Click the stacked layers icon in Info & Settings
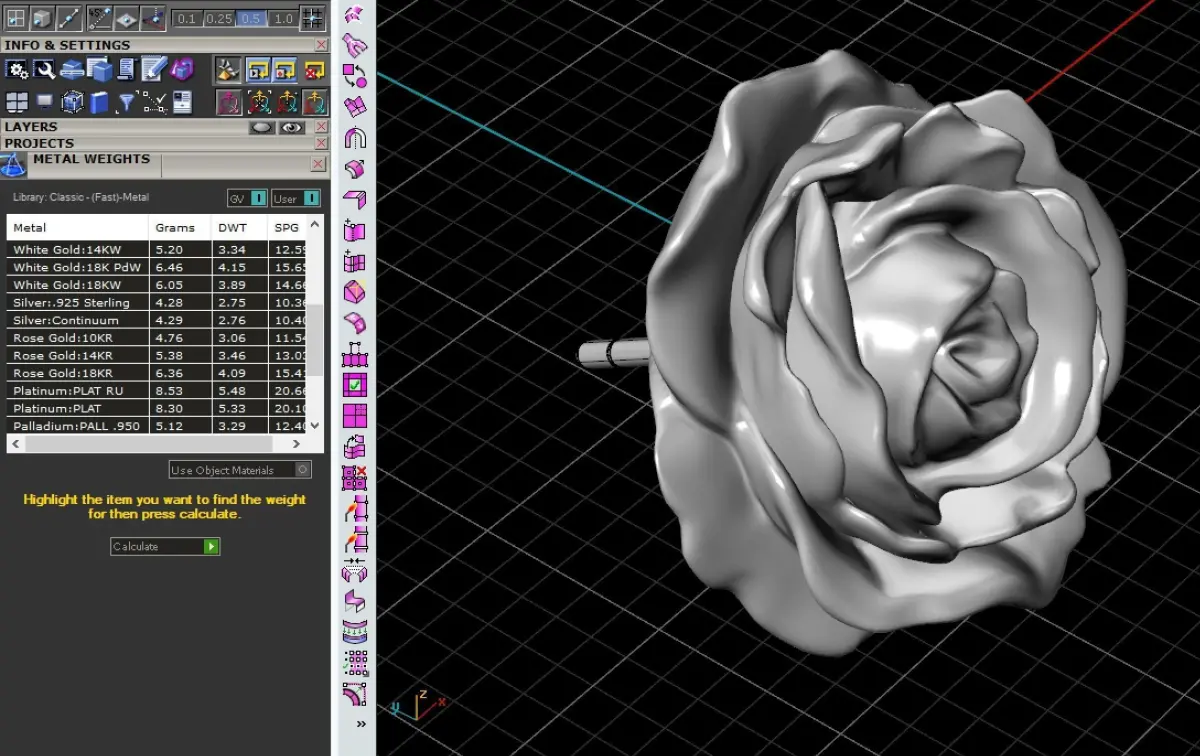Screen dimensions: 1200x756 tap(71, 69)
